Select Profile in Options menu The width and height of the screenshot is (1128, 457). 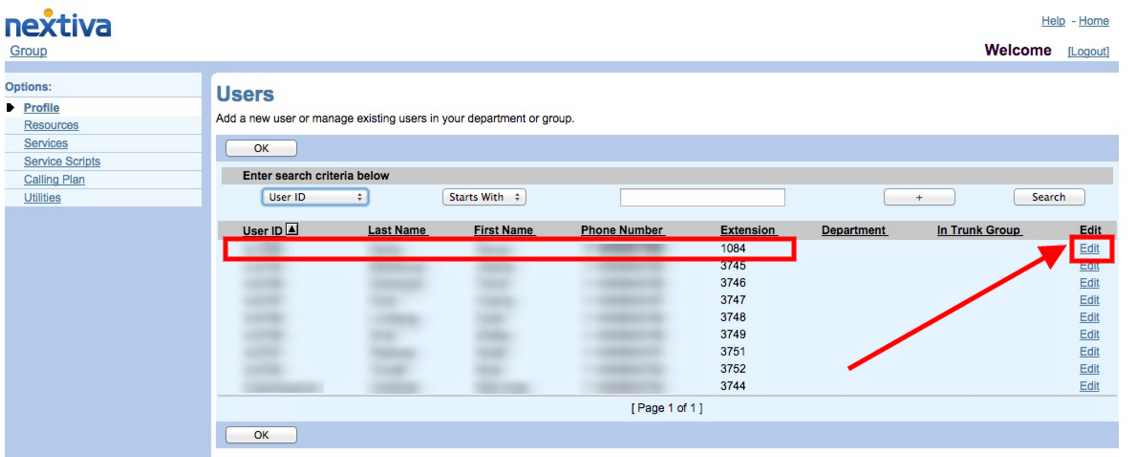[42, 108]
